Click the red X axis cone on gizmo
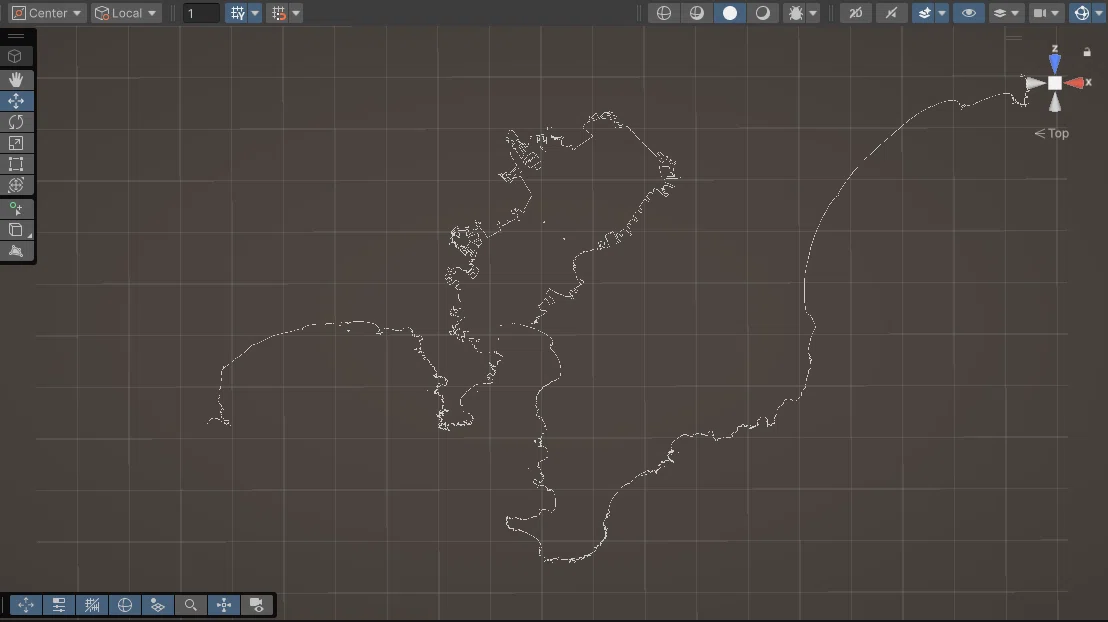Screen dimensions: 1108x622 pyautogui.click(x=1075, y=83)
